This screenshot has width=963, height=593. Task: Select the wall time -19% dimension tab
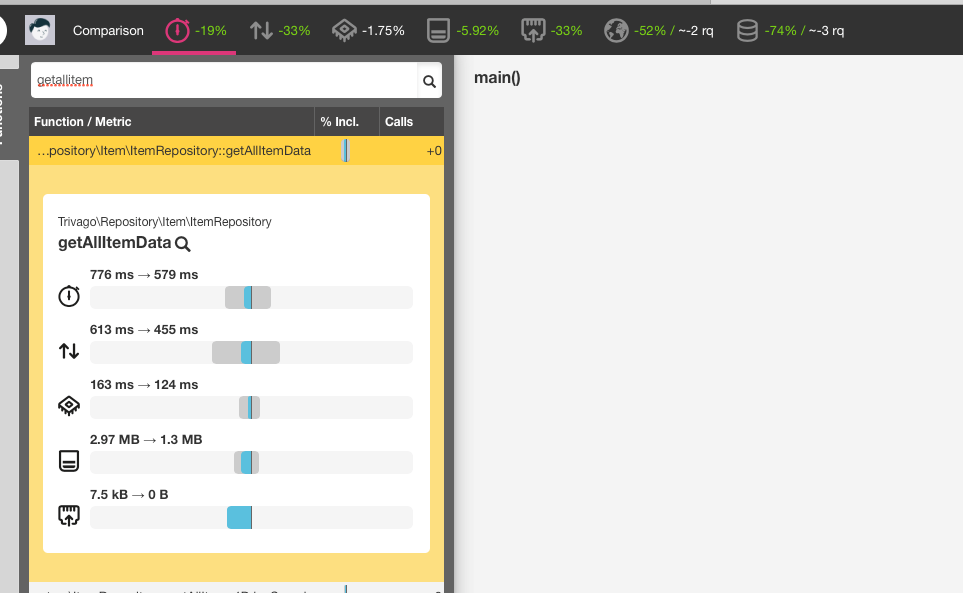tap(194, 30)
